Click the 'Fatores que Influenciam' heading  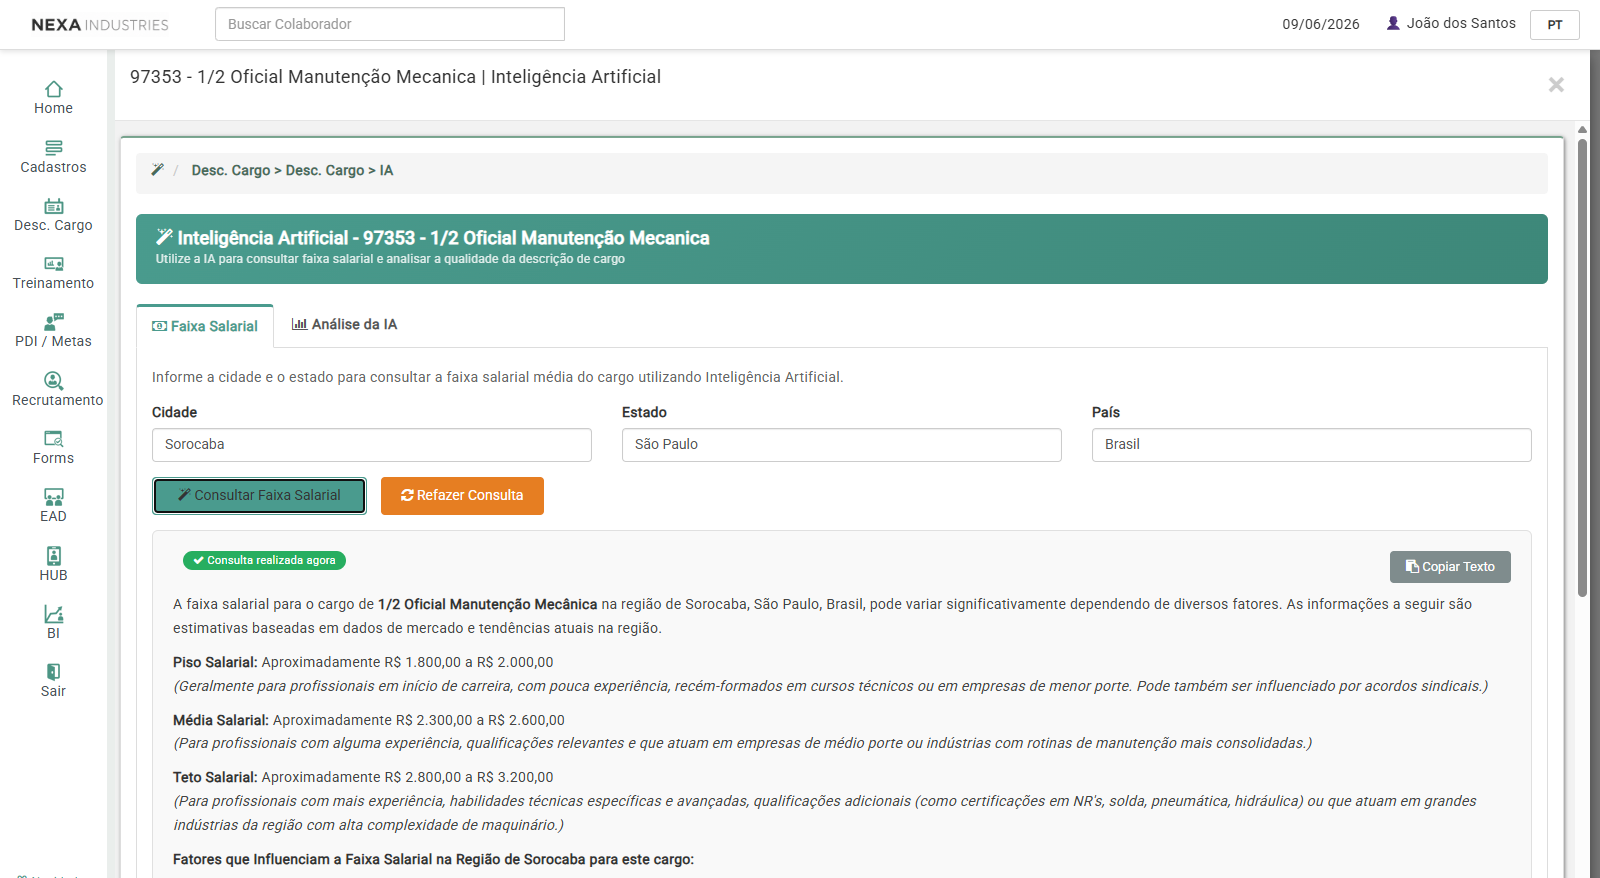click(x=433, y=859)
